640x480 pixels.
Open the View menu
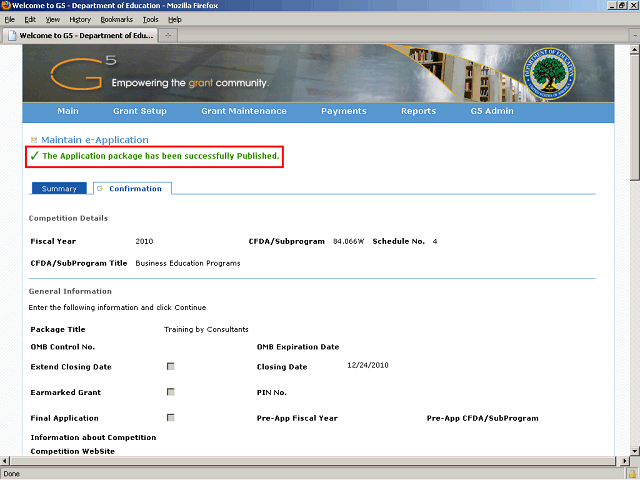click(x=53, y=20)
